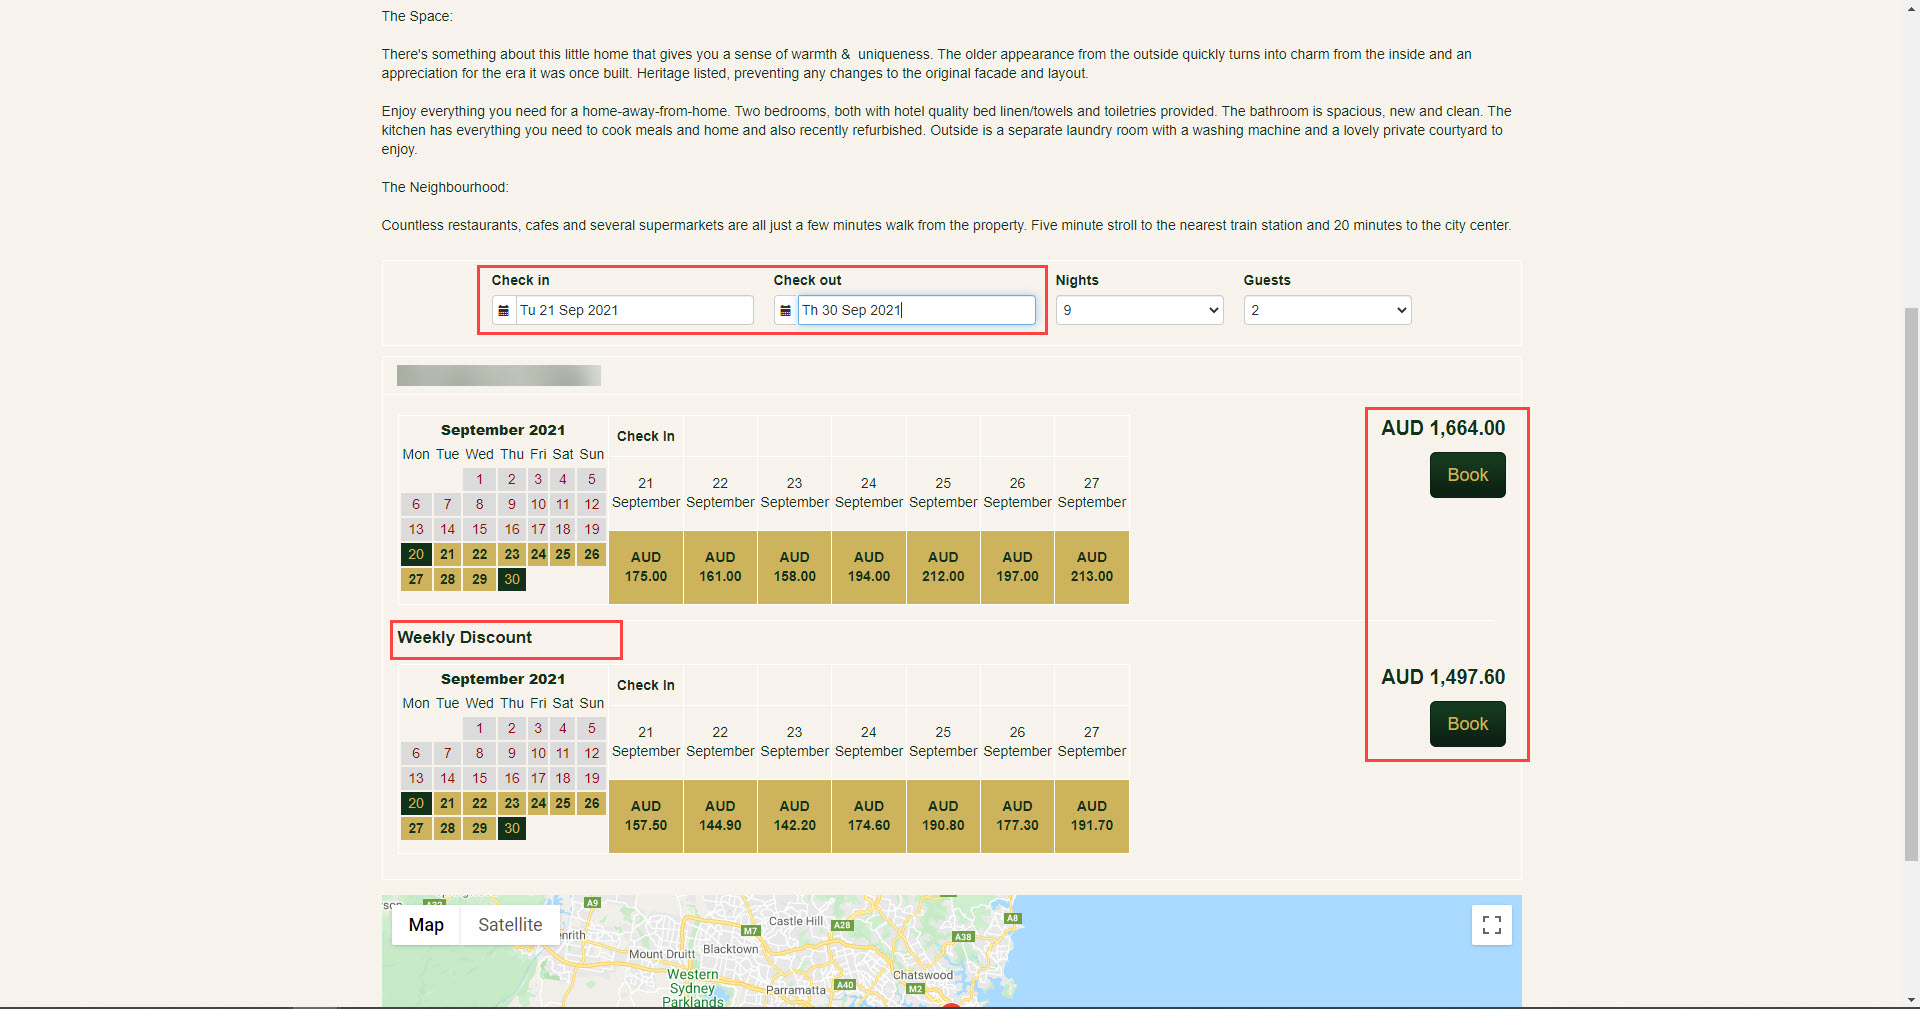Click the calendar icon beside Check in
Viewport: 1920px width, 1009px height.
[503, 311]
